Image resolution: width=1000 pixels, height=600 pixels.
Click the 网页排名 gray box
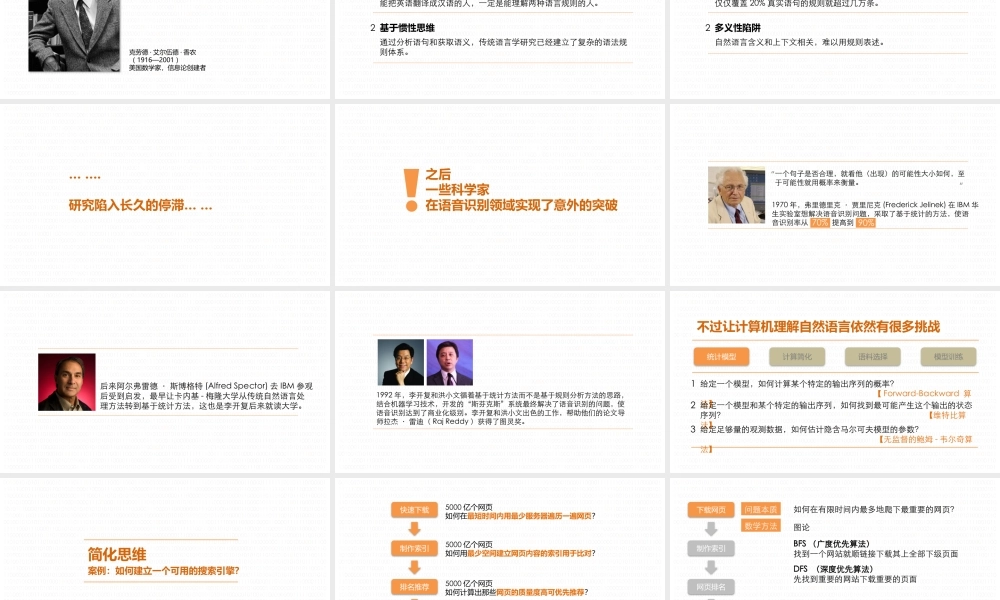(713, 587)
